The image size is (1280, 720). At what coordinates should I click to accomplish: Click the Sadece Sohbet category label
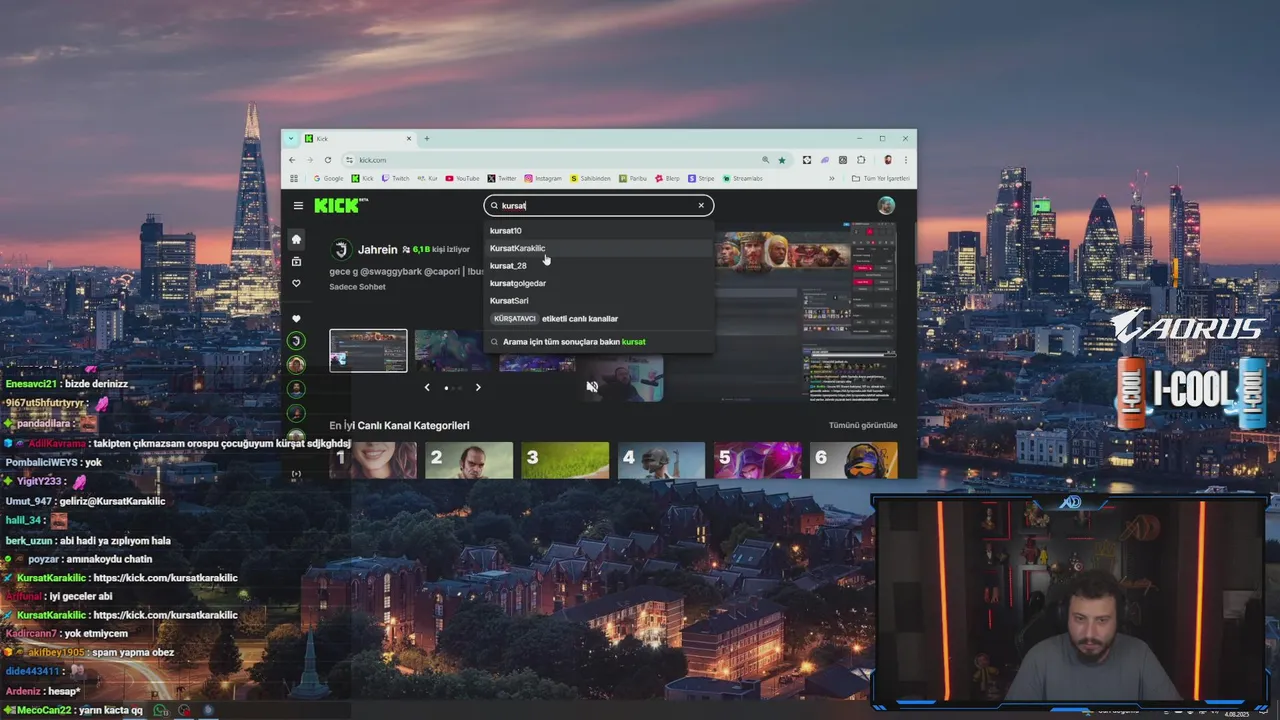click(x=357, y=287)
